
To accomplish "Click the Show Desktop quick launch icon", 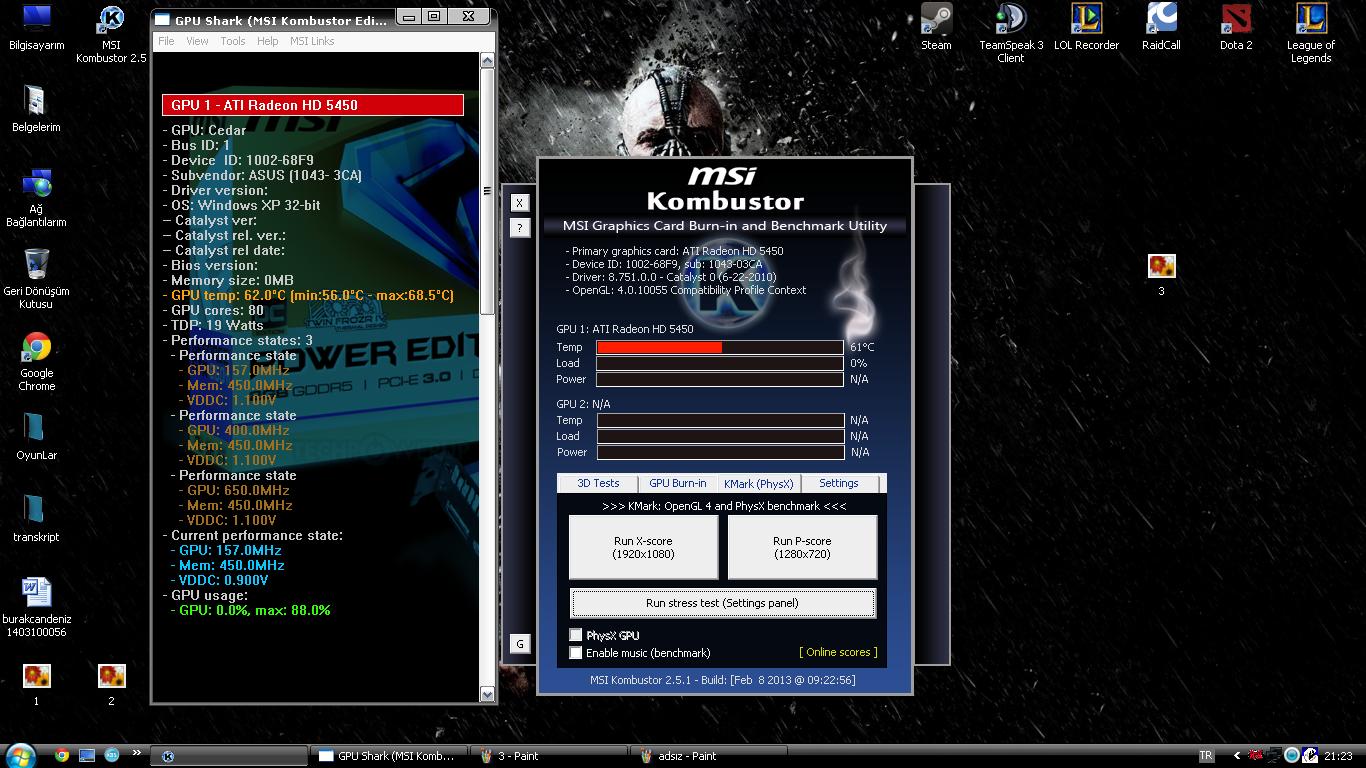I will tap(87, 755).
